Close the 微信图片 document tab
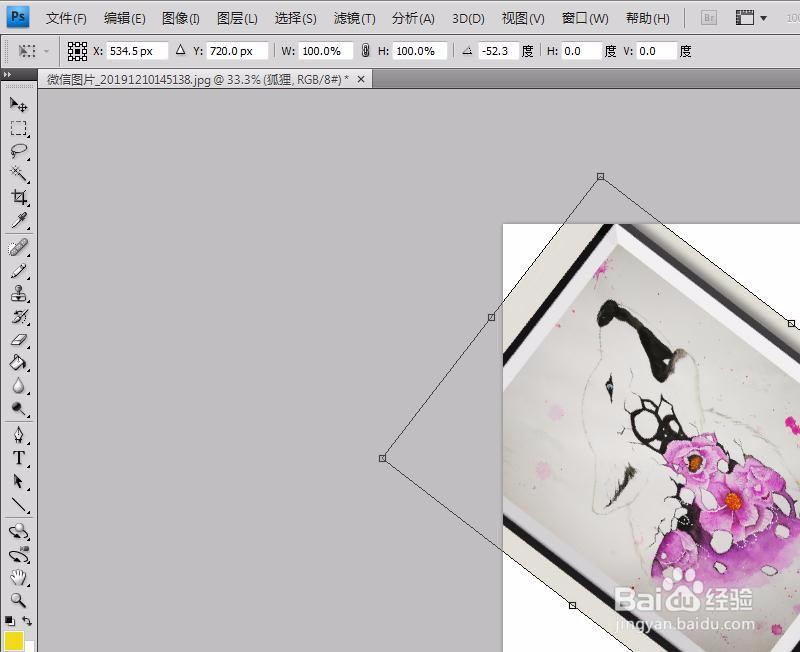The image size is (800, 652). point(361,79)
